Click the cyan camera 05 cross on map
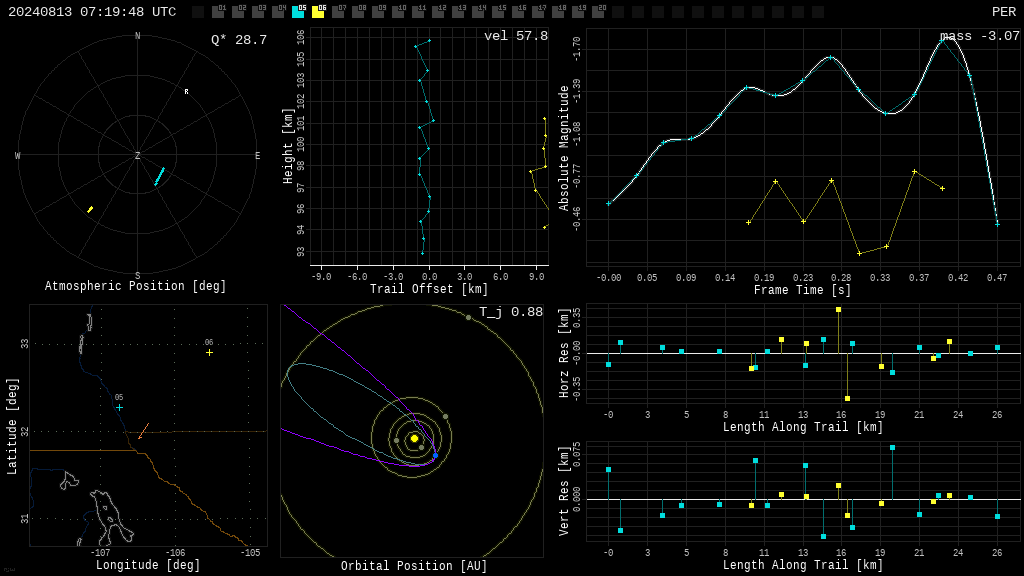1024x576 pixels. coord(120,408)
